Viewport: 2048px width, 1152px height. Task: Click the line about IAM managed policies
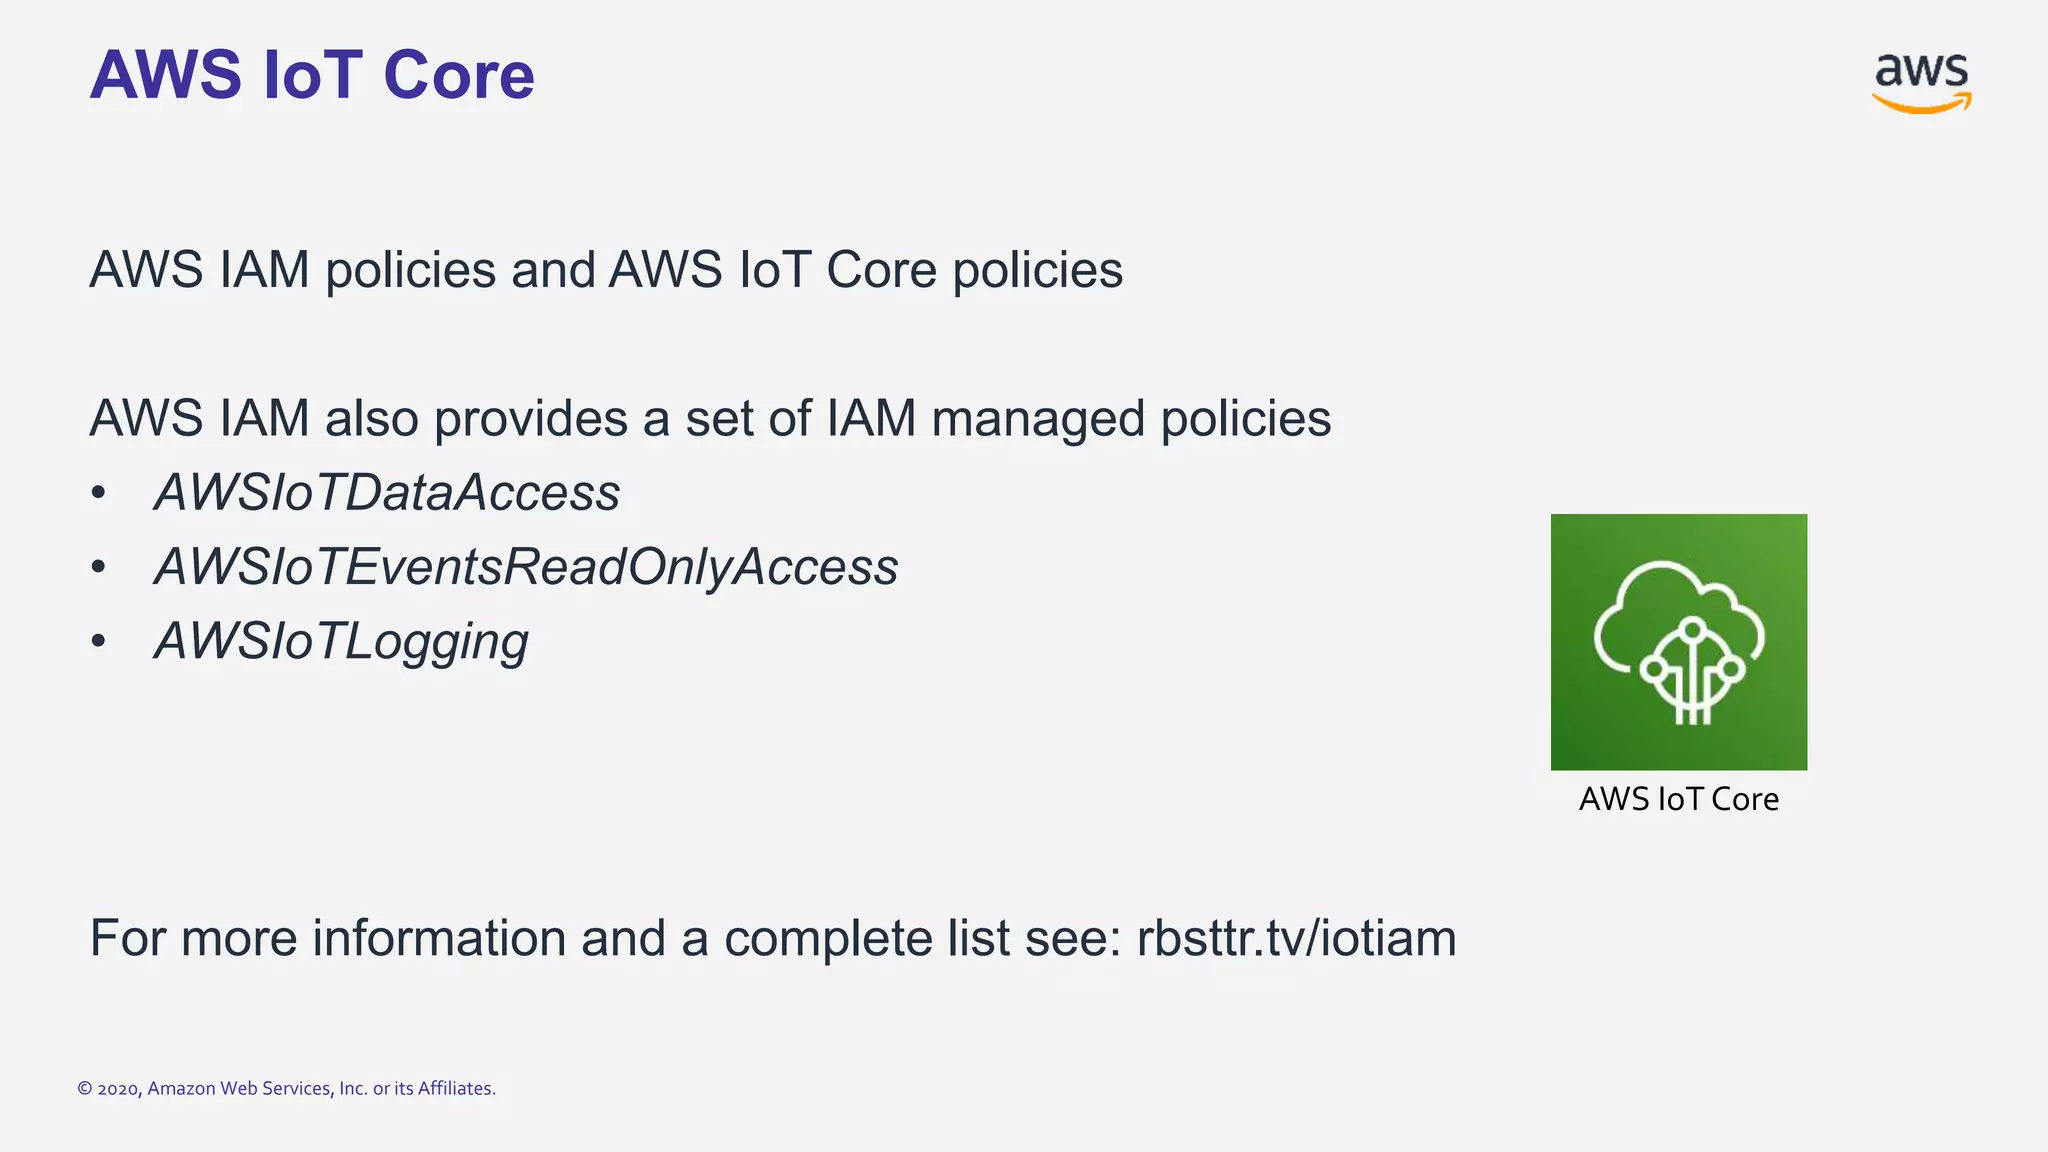point(710,418)
